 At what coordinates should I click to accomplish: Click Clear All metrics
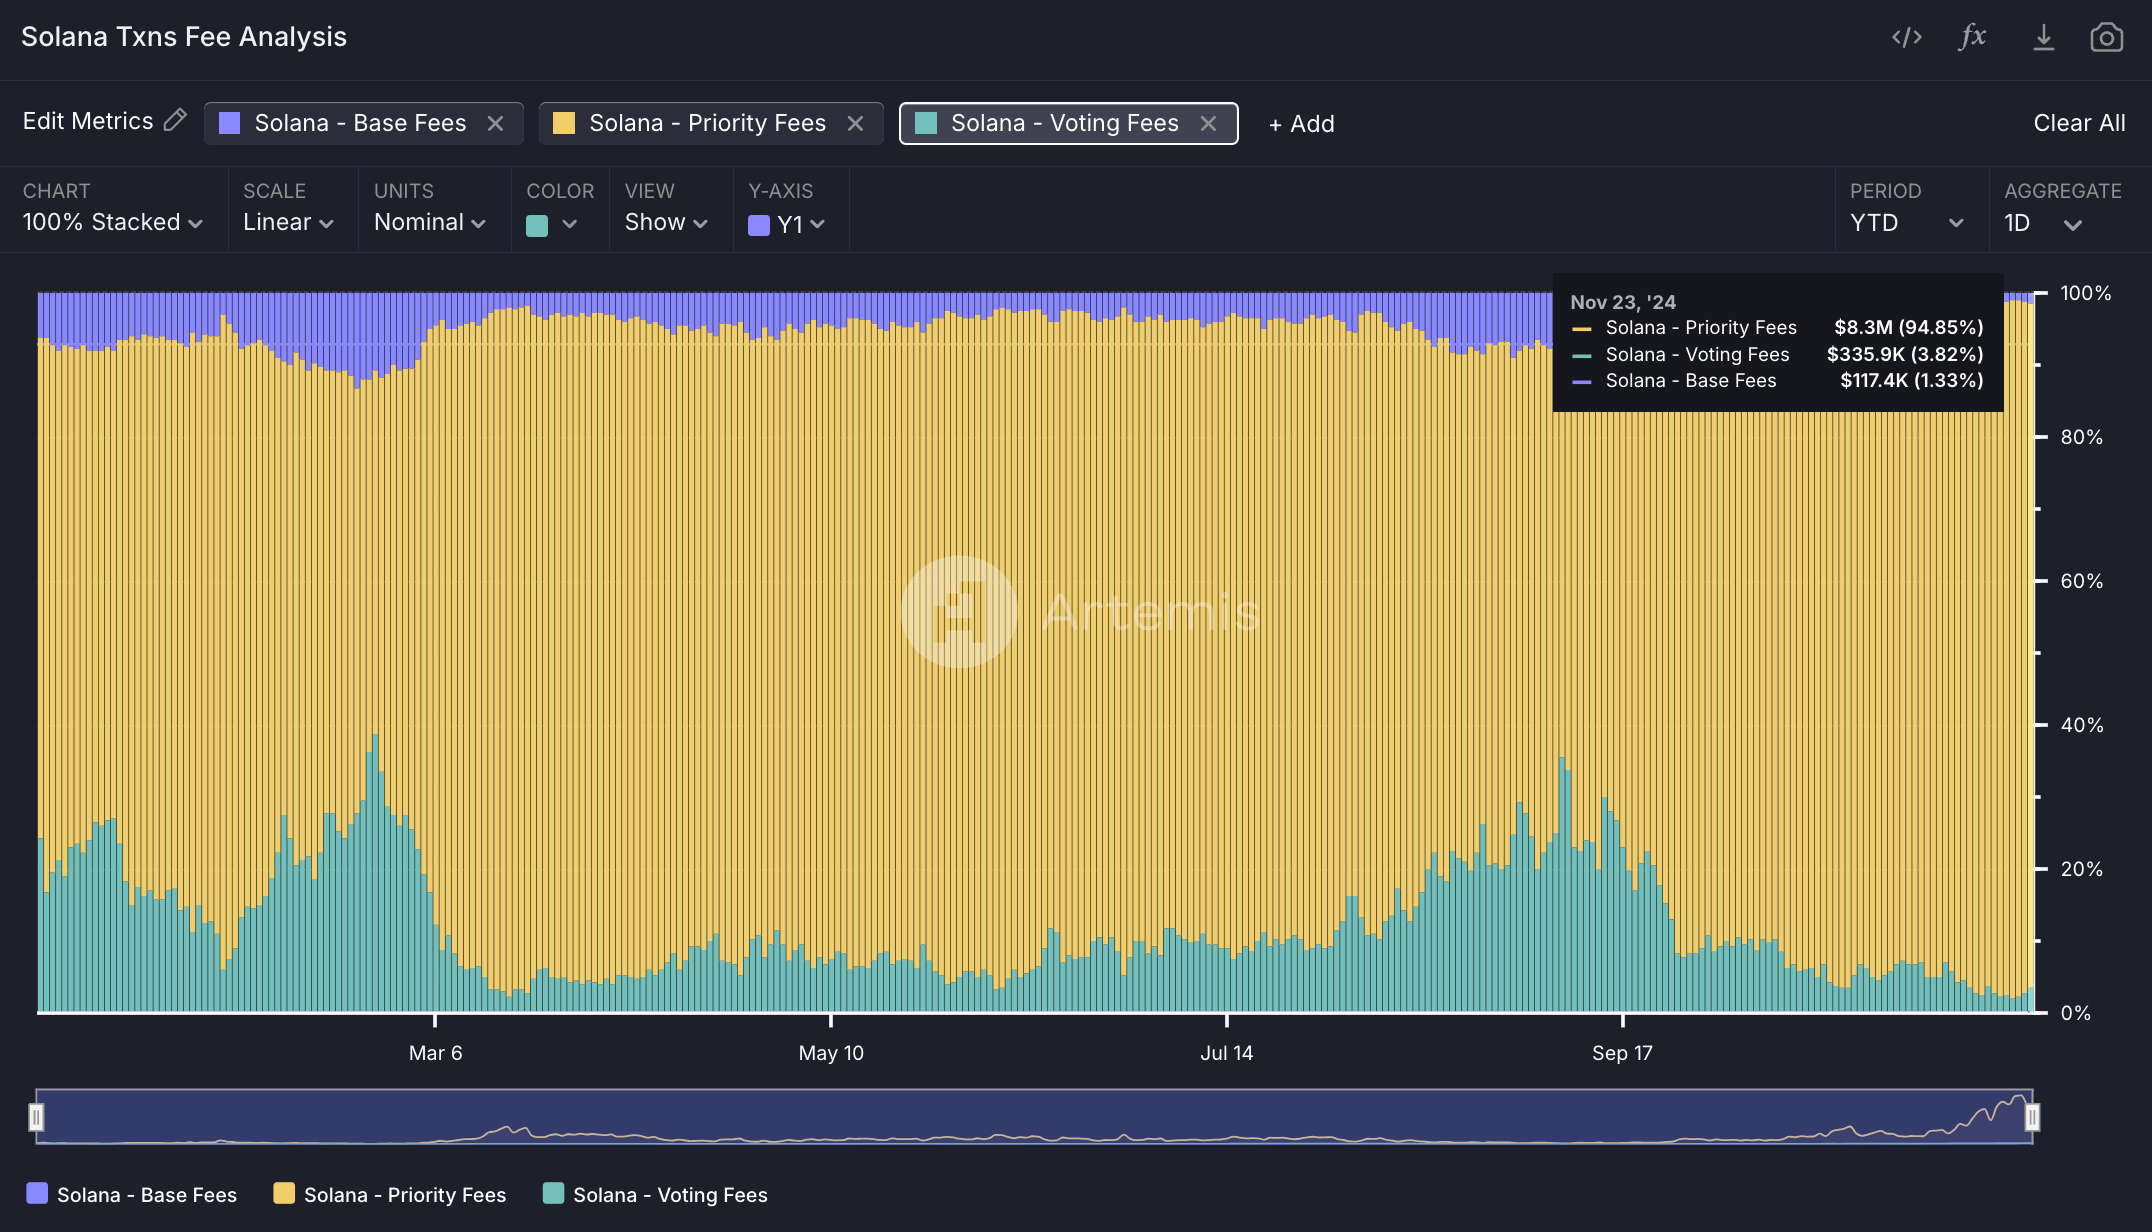2079,123
